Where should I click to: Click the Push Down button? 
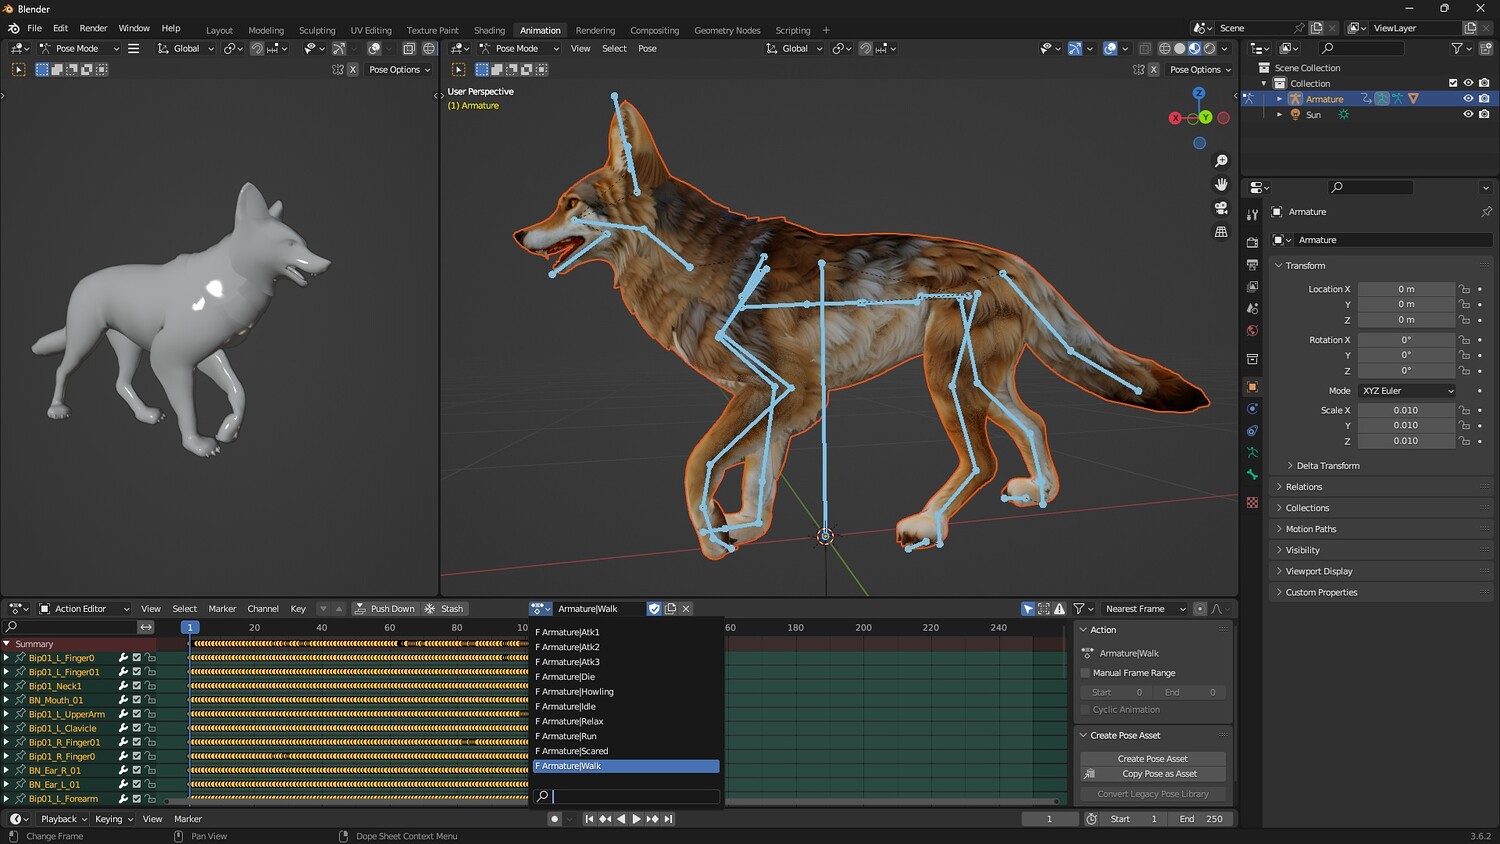[384, 609]
